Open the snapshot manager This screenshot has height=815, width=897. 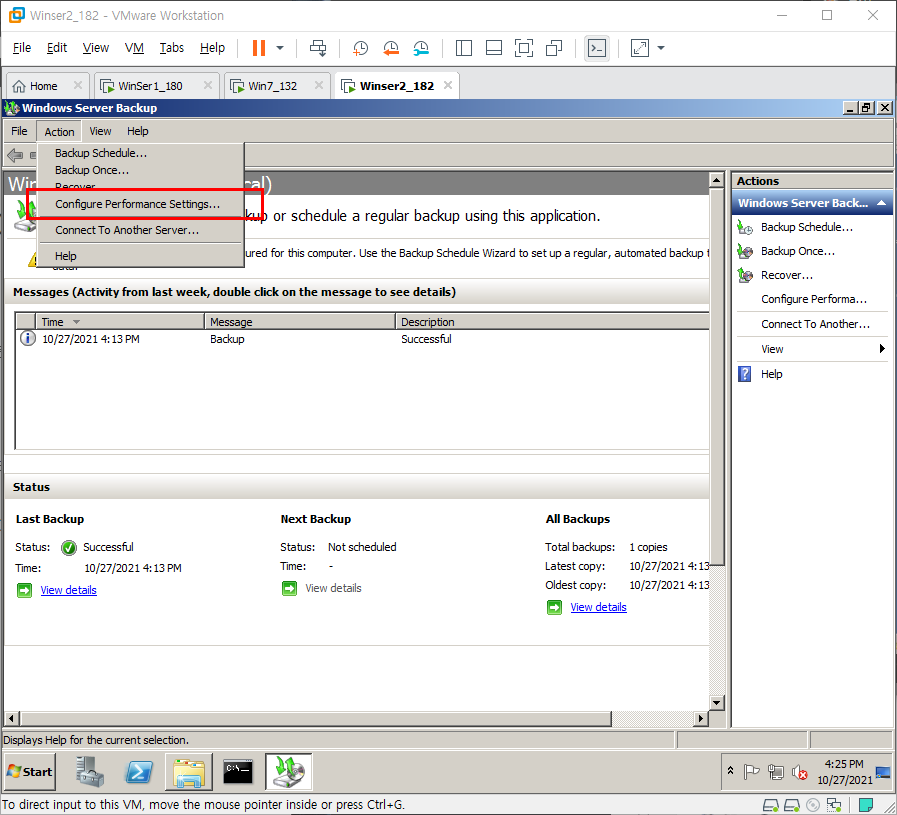pos(421,48)
